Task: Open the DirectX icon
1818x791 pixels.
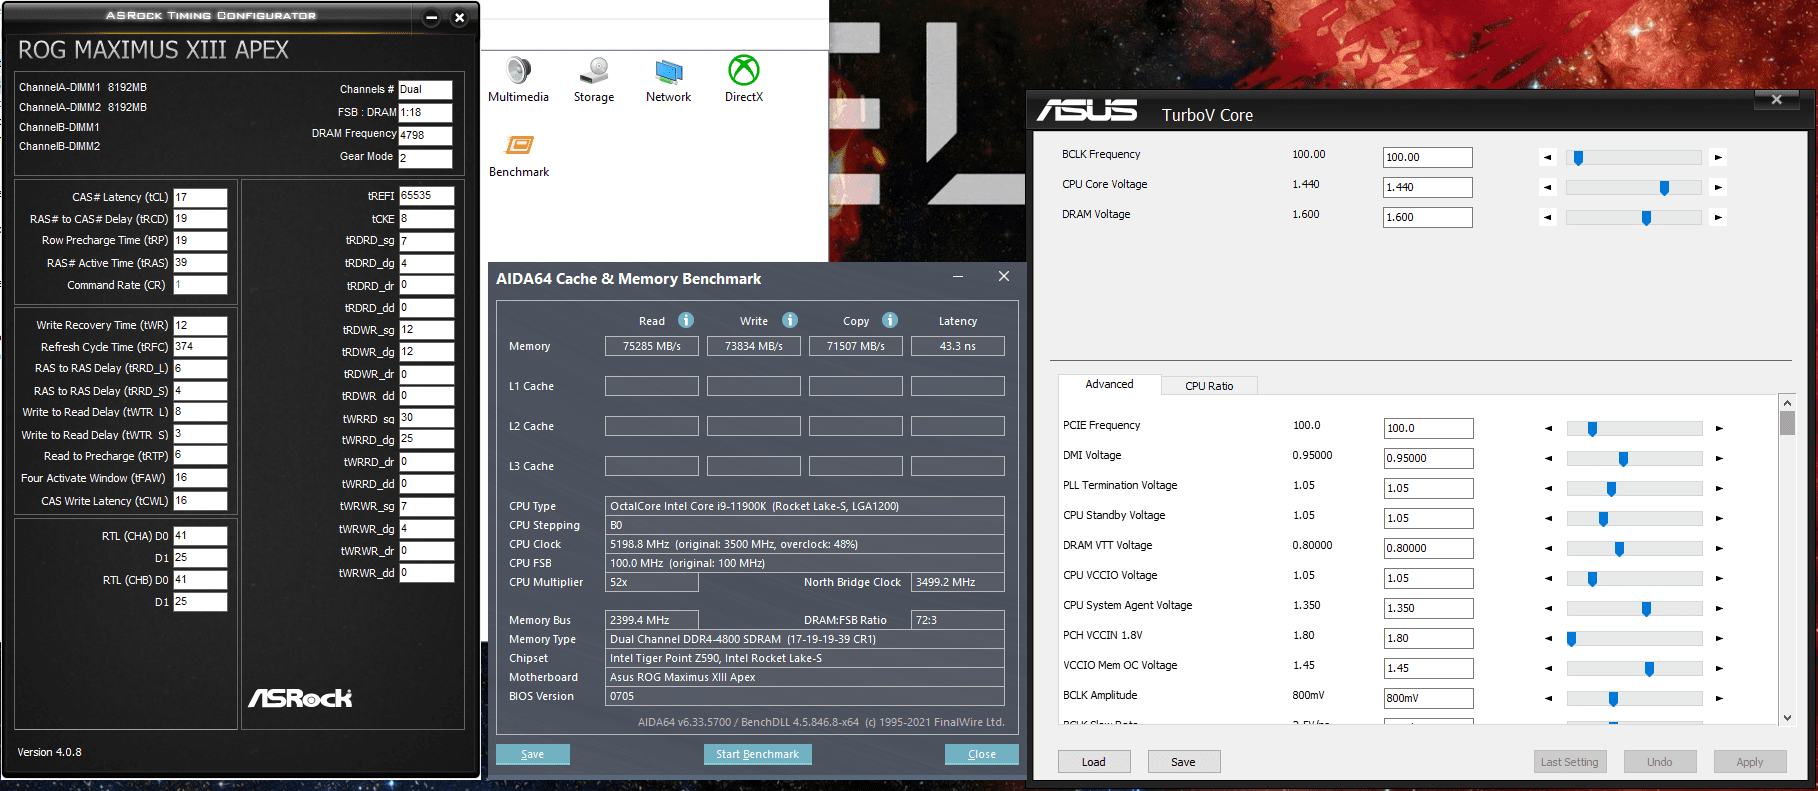Action: [x=743, y=80]
